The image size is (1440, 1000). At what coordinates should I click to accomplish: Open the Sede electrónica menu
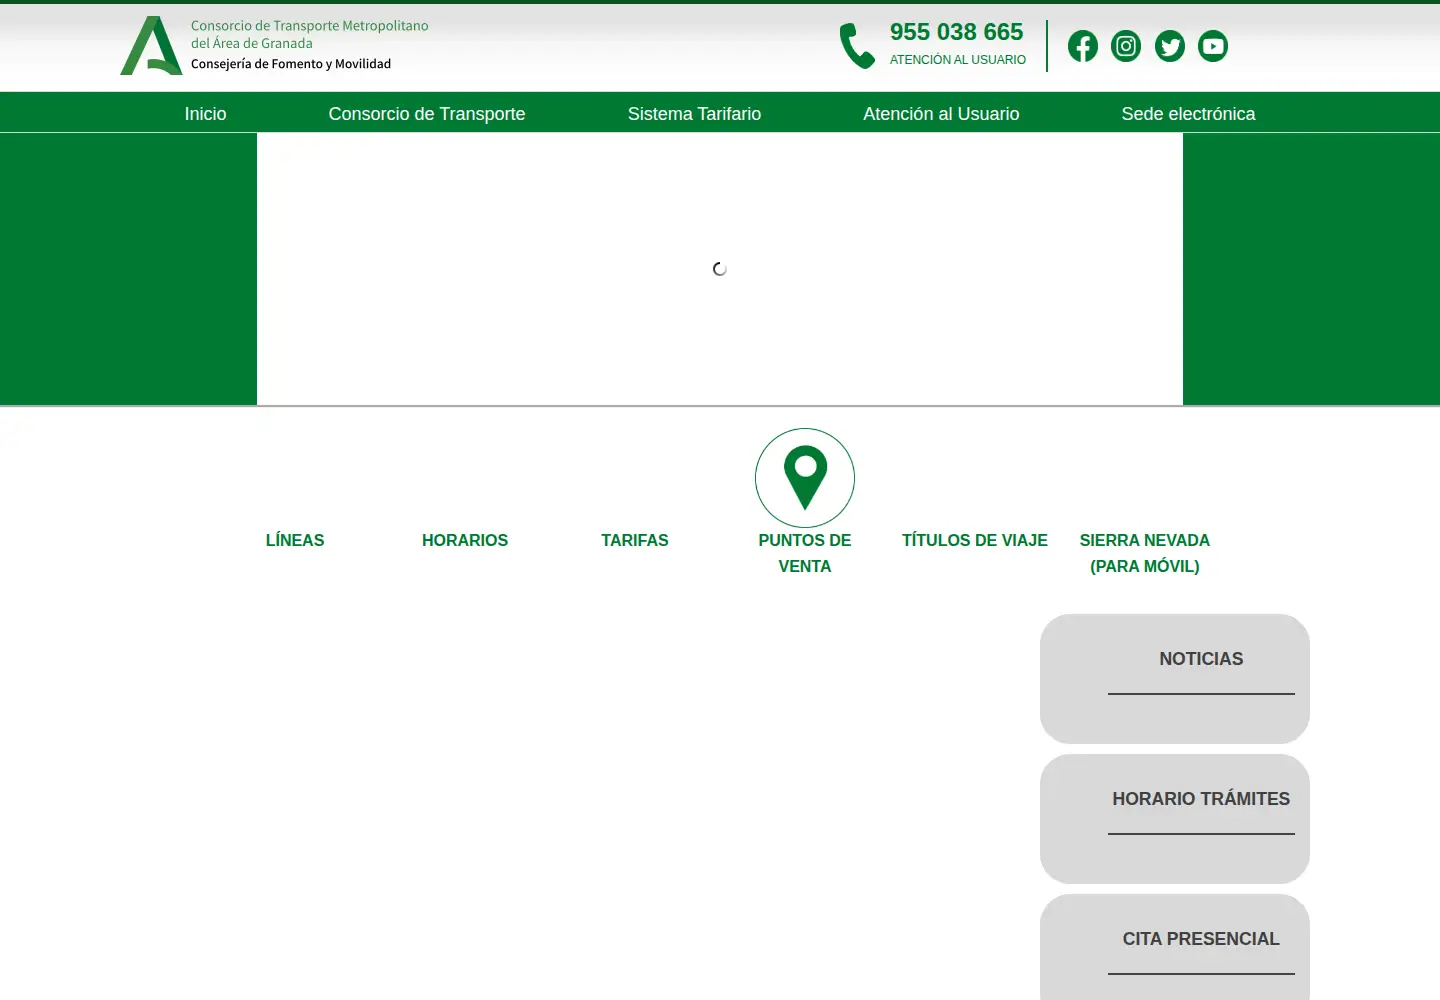coord(1188,114)
